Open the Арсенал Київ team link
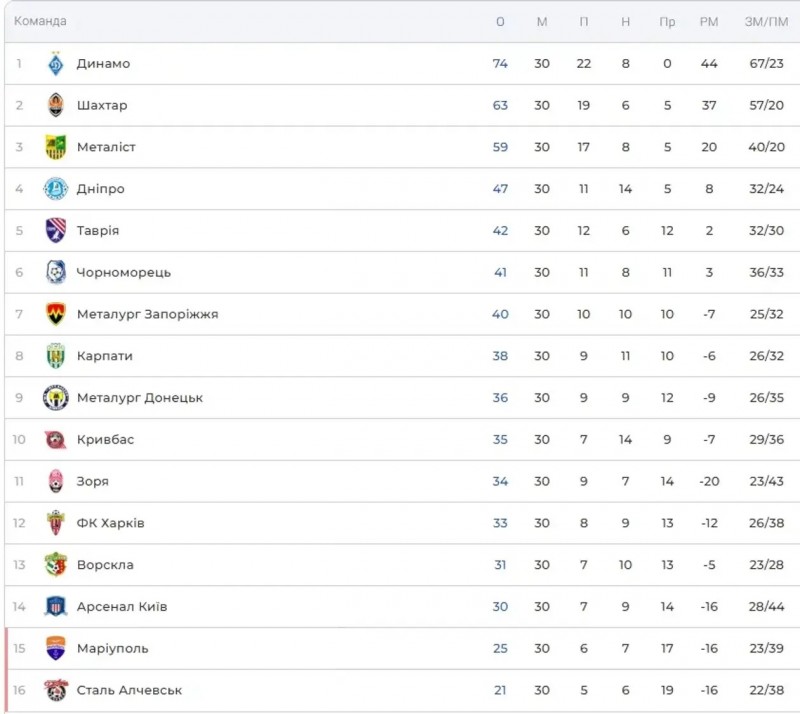The width and height of the screenshot is (800, 714). (x=121, y=607)
